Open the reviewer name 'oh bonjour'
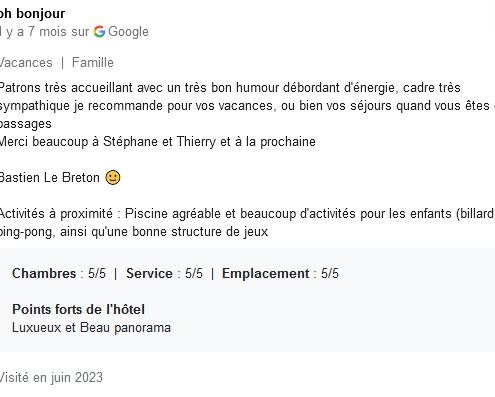Viewport: 495px width, 397px height. [32, 14]
